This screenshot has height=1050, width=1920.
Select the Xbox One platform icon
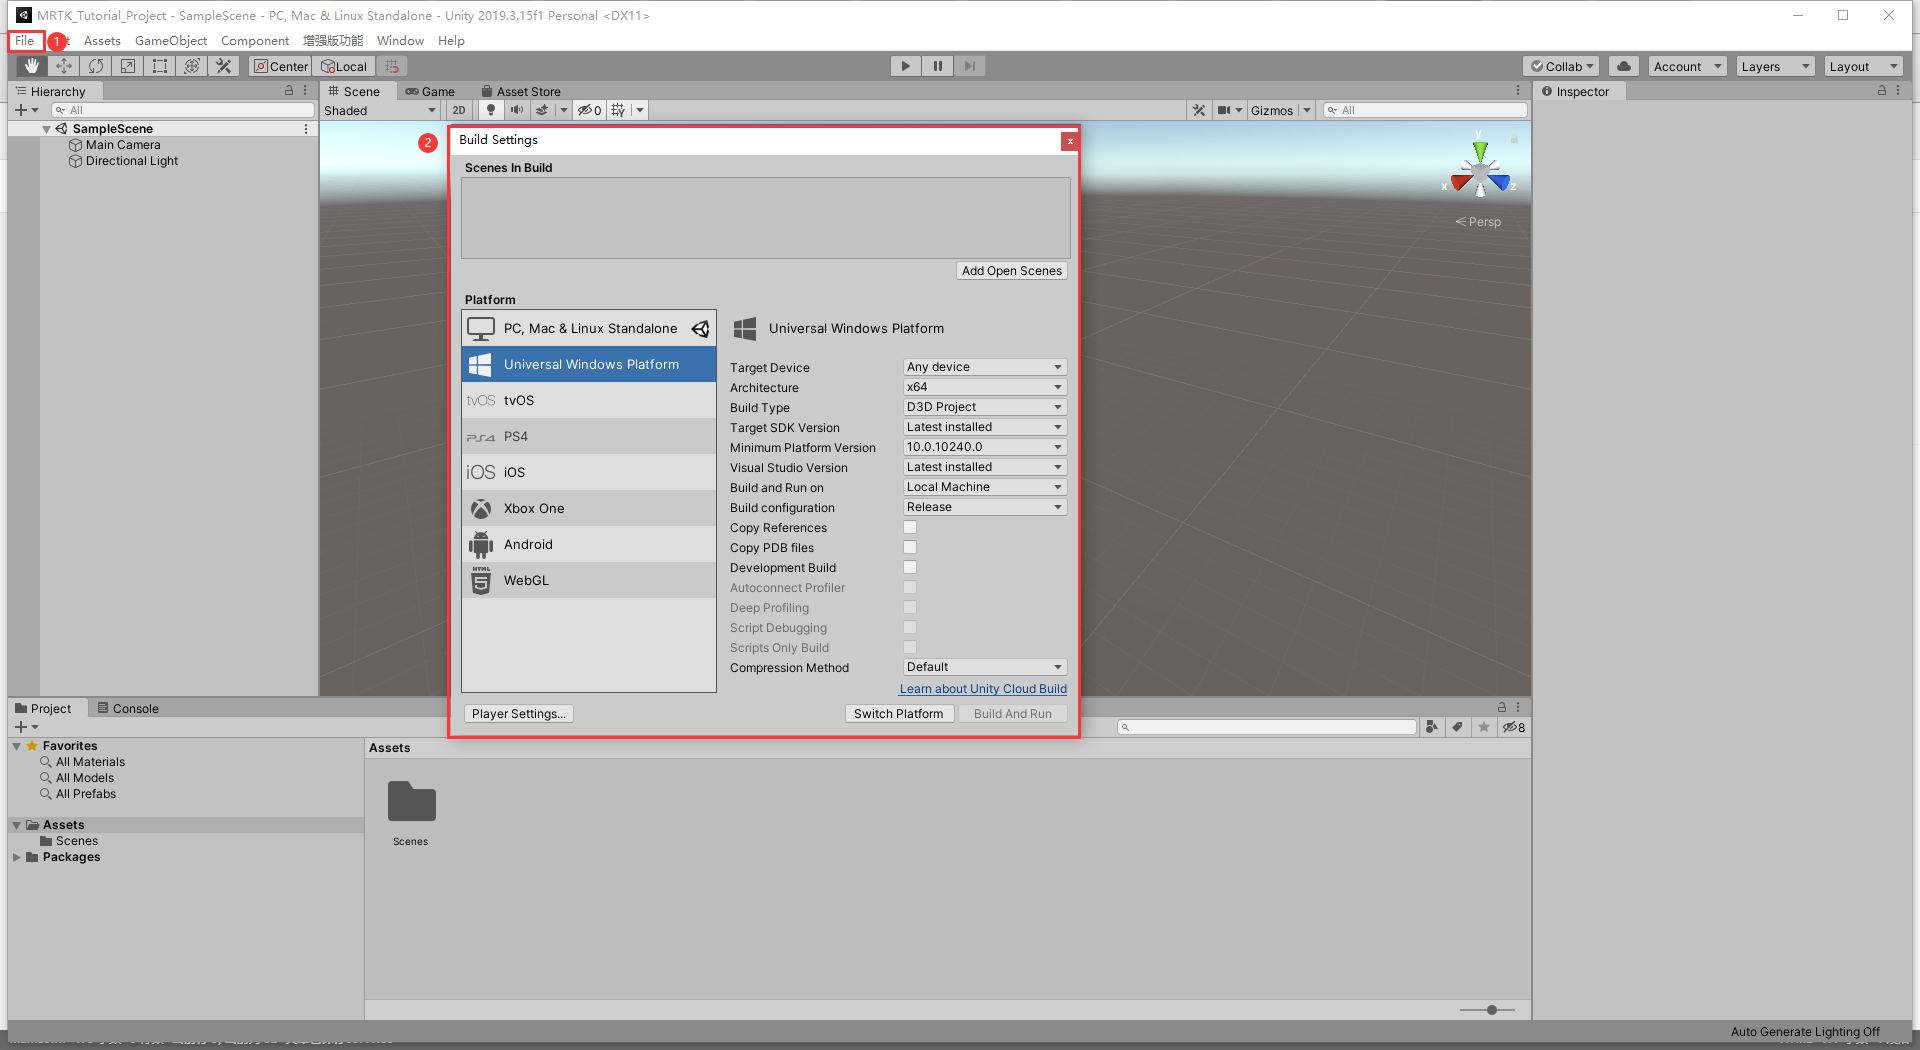(x=481, y=509)
